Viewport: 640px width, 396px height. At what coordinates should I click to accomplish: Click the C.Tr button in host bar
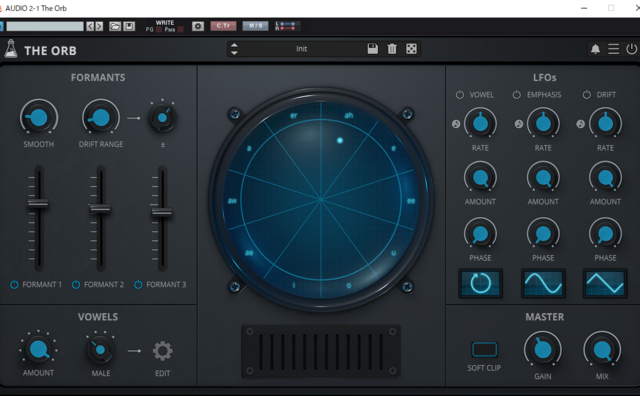[223, 26]
